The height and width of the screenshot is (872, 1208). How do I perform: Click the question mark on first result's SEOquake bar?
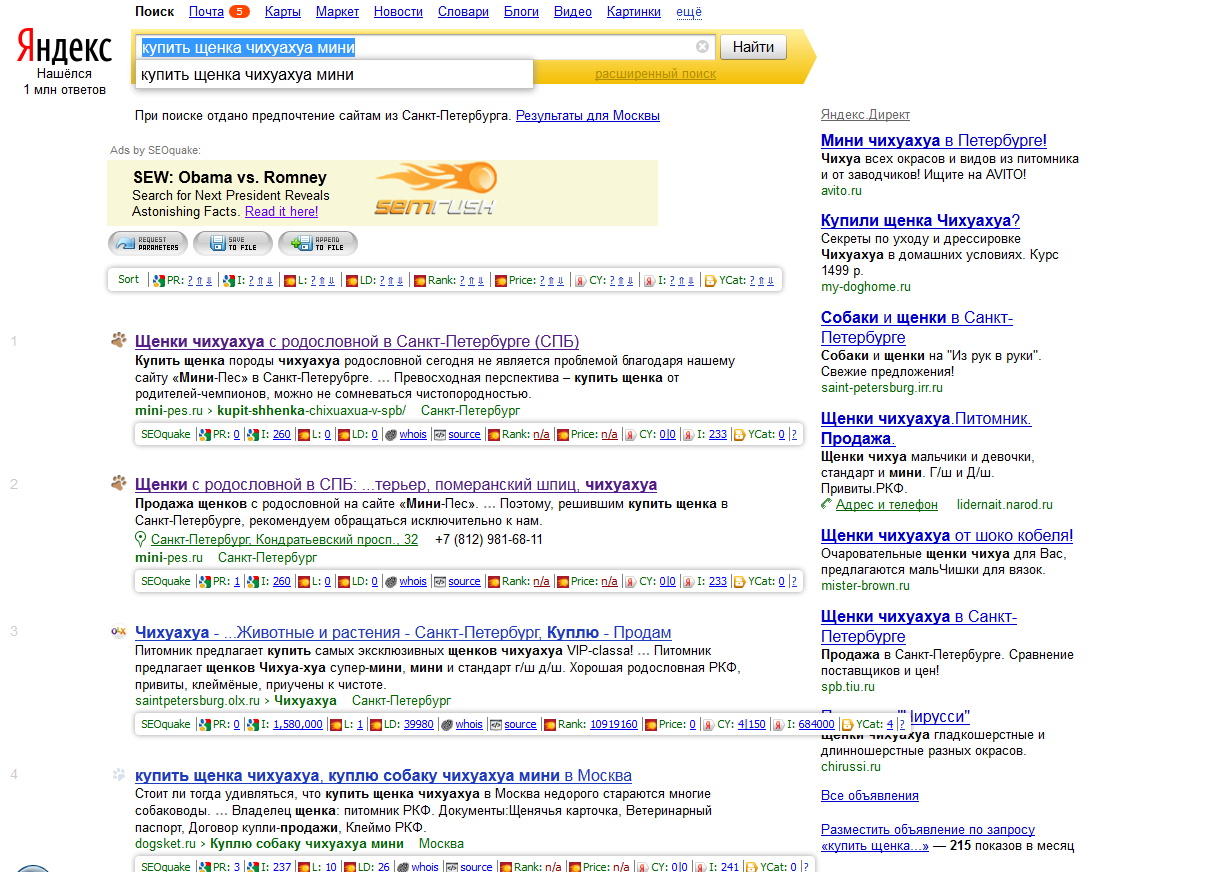794,434
